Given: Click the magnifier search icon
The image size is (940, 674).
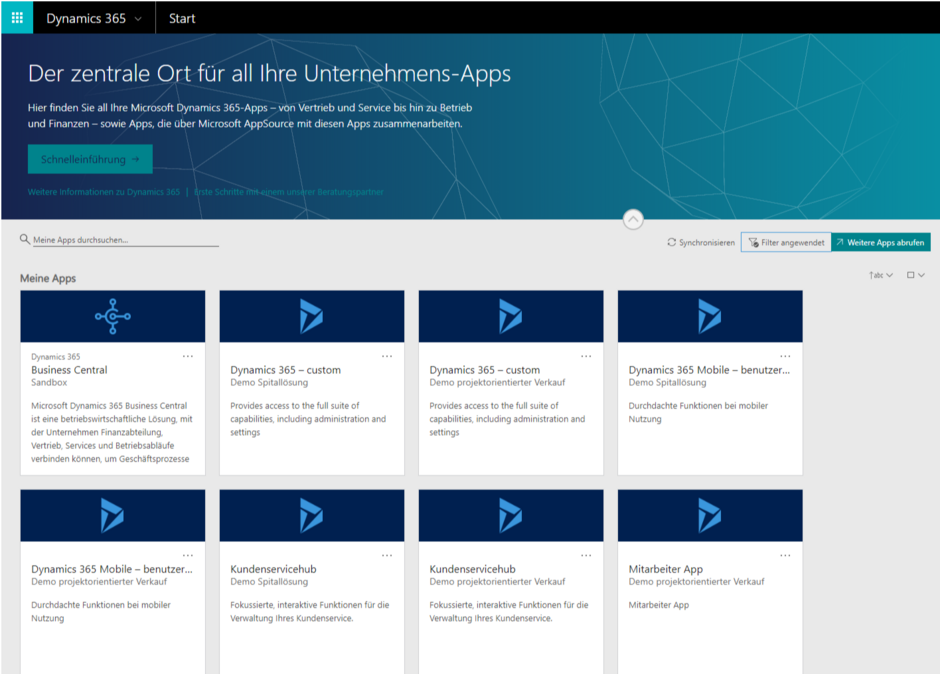Looking at the screenshot, I should pos(25,239).
